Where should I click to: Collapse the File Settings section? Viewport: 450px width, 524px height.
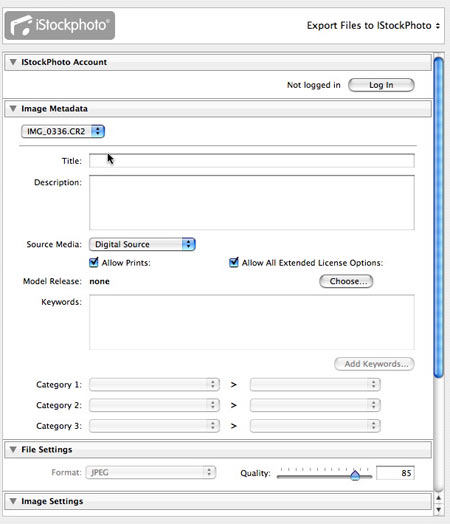tap(13, 449)
